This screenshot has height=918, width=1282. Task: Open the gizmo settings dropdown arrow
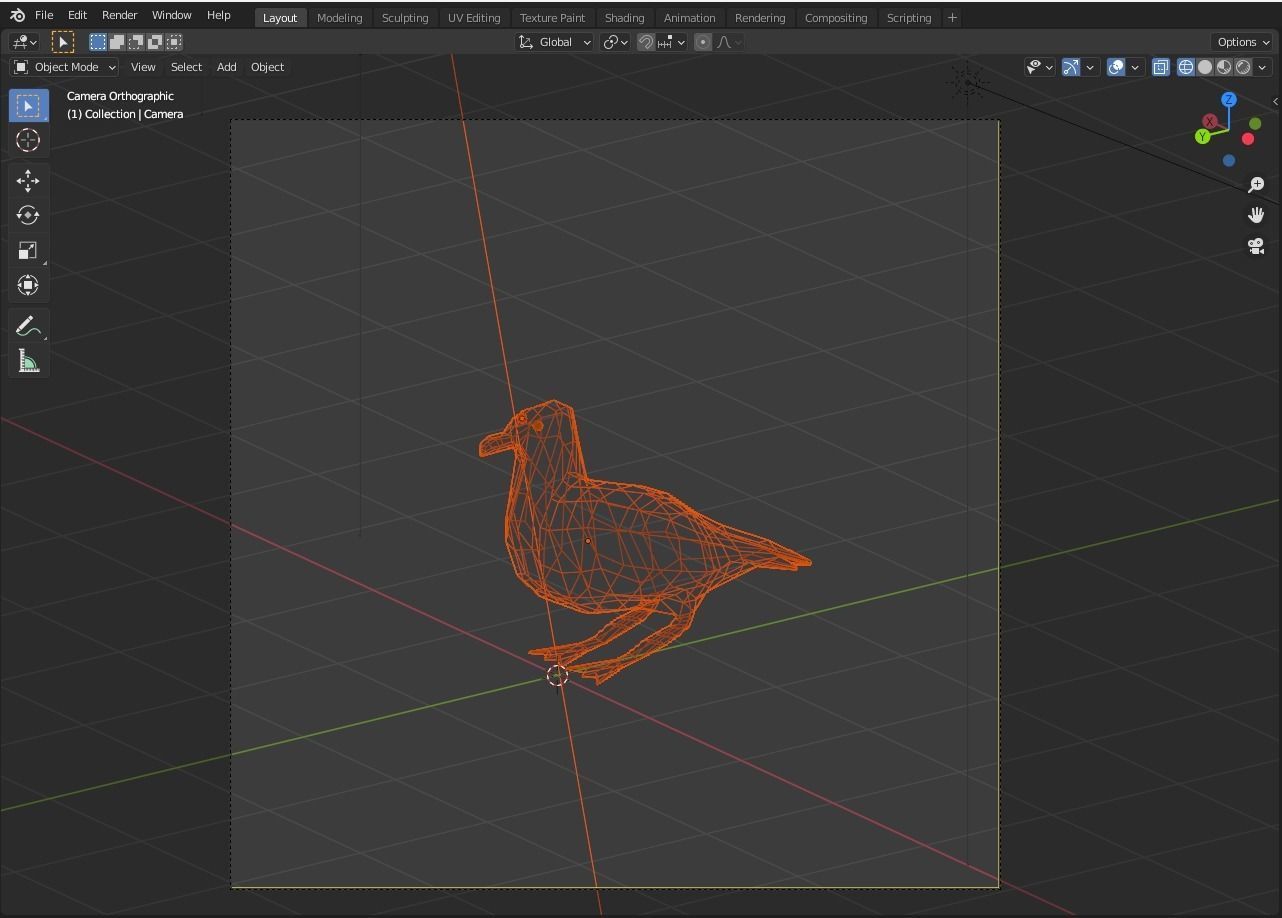[x=1090, y=67]
